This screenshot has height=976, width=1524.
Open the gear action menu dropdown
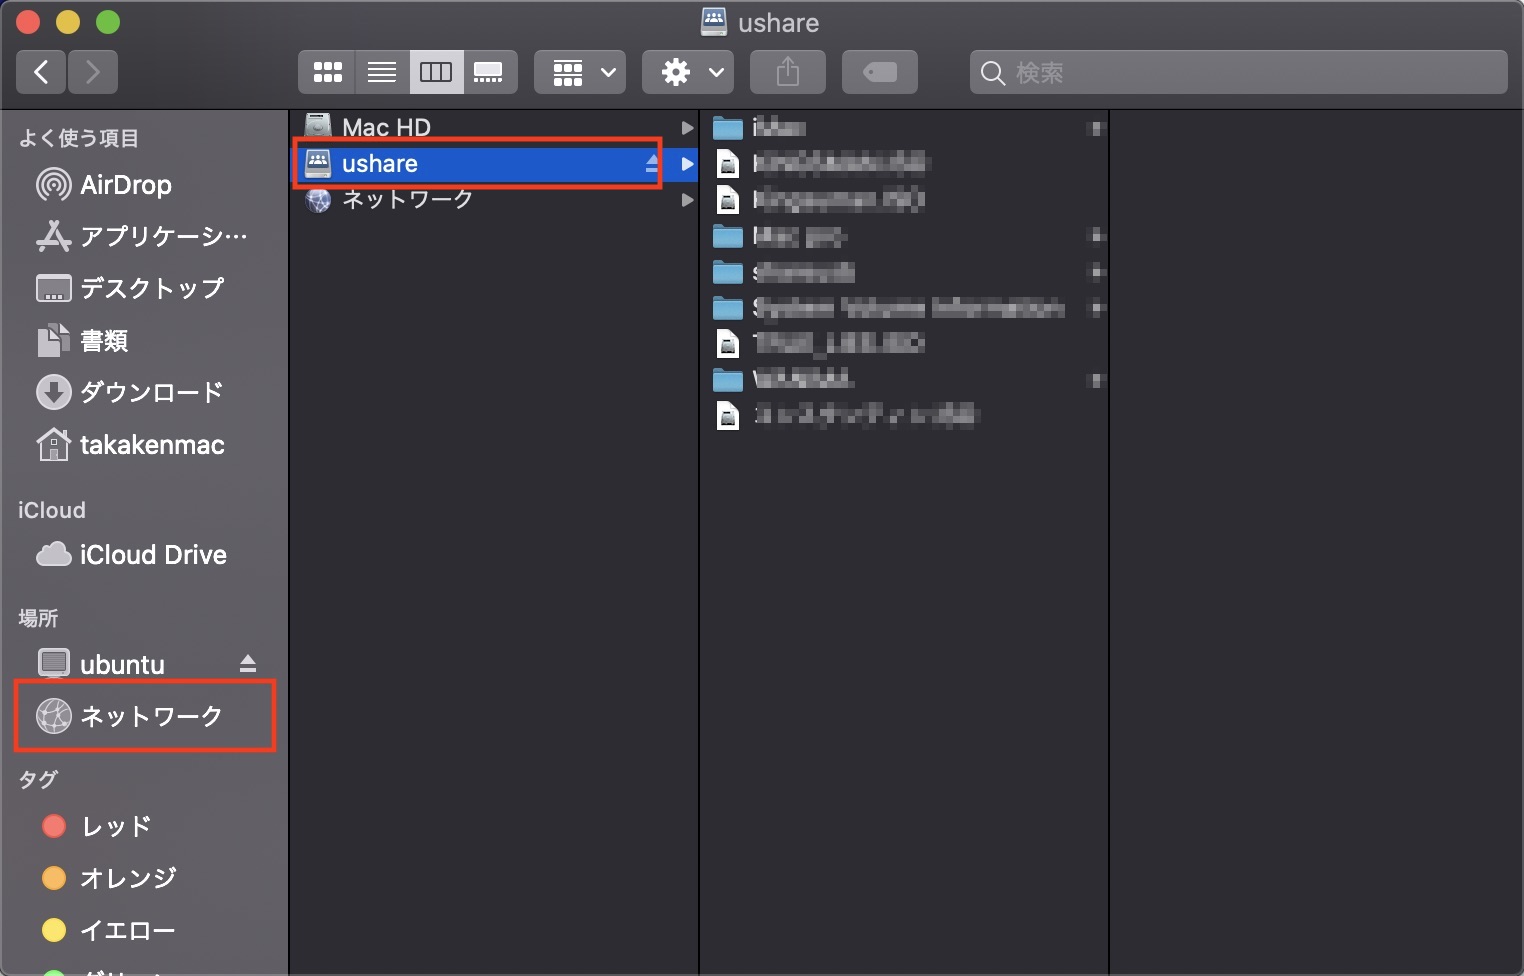click(688, 72)
